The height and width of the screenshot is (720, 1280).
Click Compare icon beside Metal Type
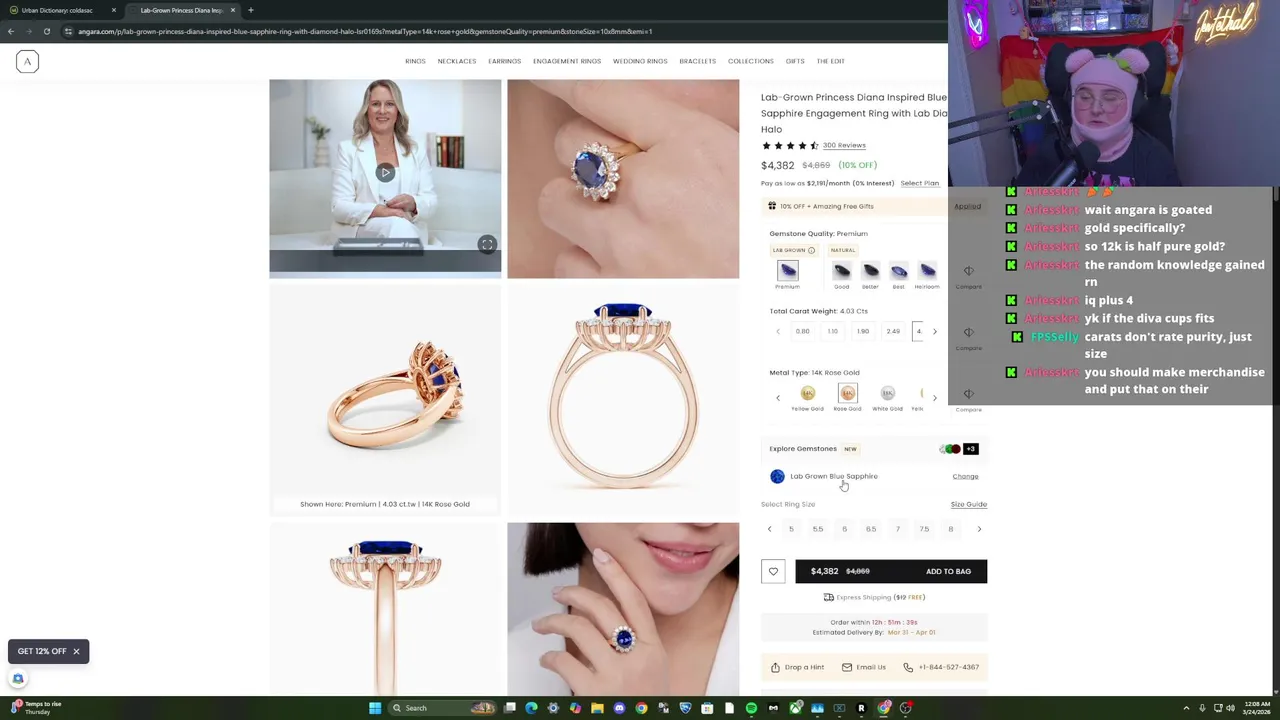pyautogui.click(x=968, y=394)
